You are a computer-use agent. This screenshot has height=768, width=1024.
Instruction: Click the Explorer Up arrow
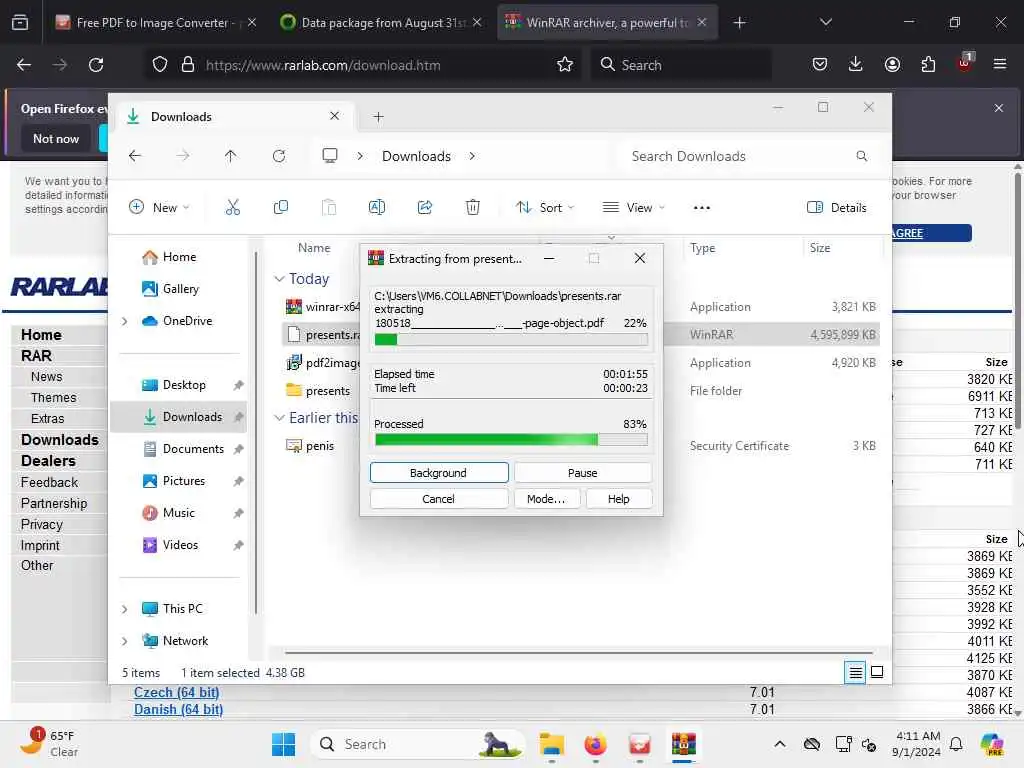coord(231,156)
